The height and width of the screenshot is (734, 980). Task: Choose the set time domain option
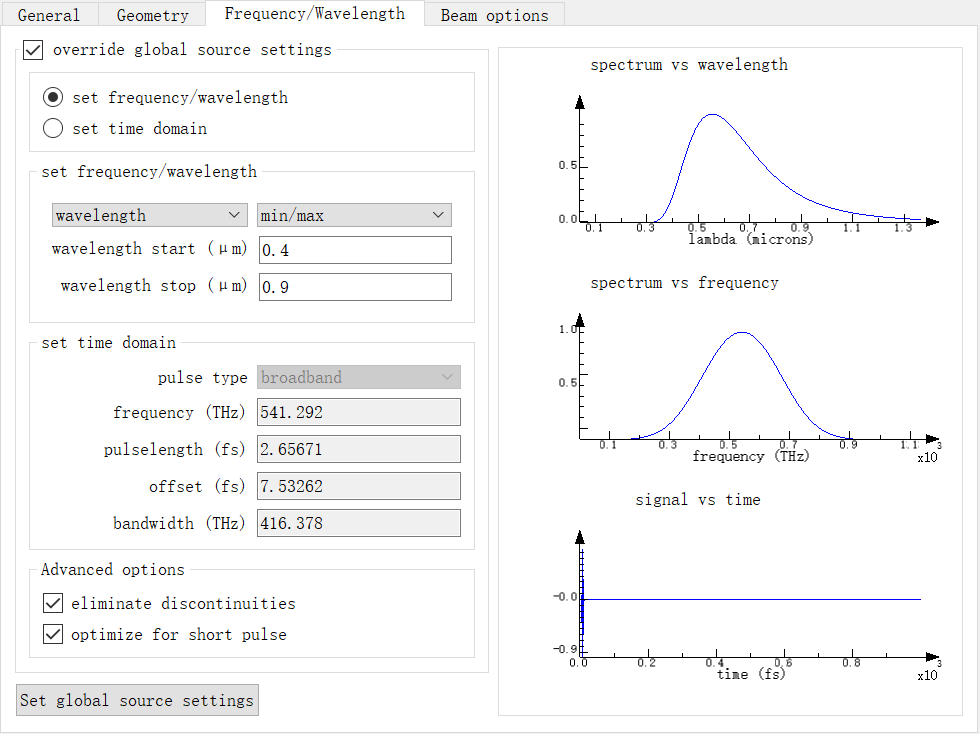click(x=54, y=128)
